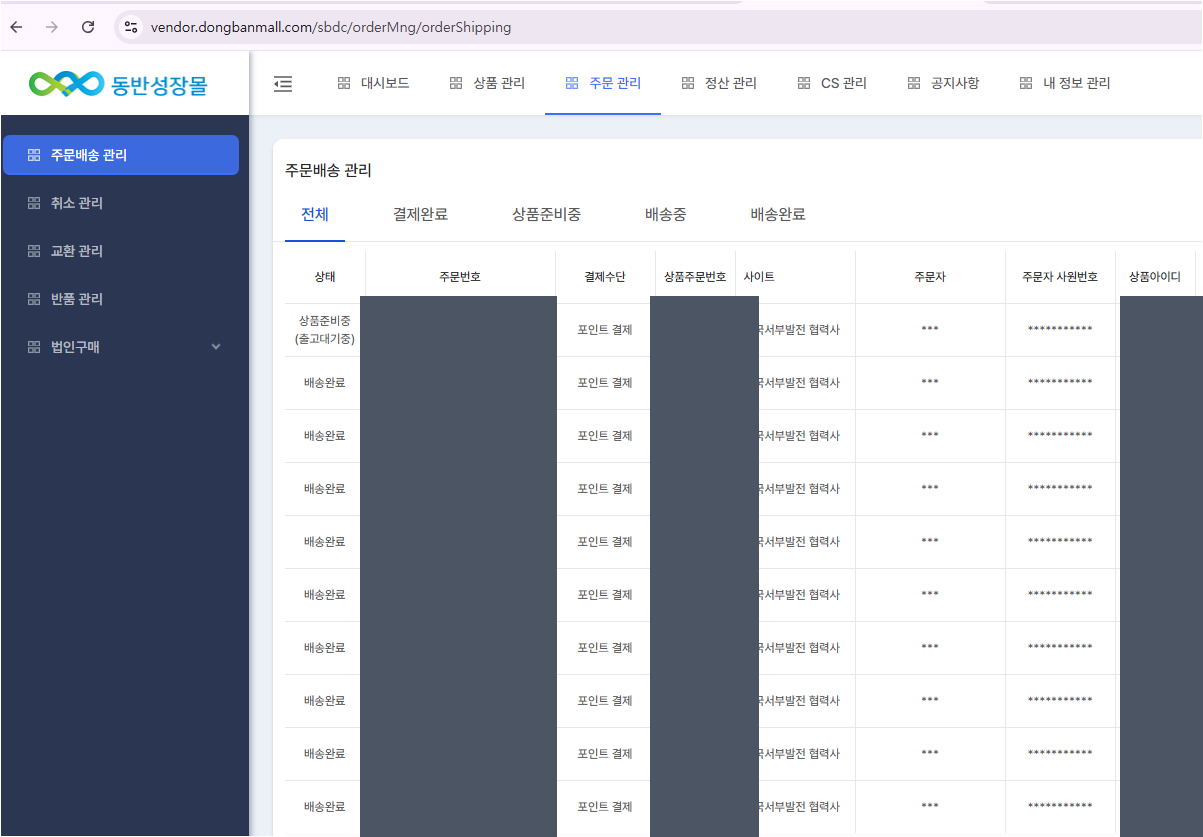Click grid icon beside 교환 관리

click(x=34, y=251)
